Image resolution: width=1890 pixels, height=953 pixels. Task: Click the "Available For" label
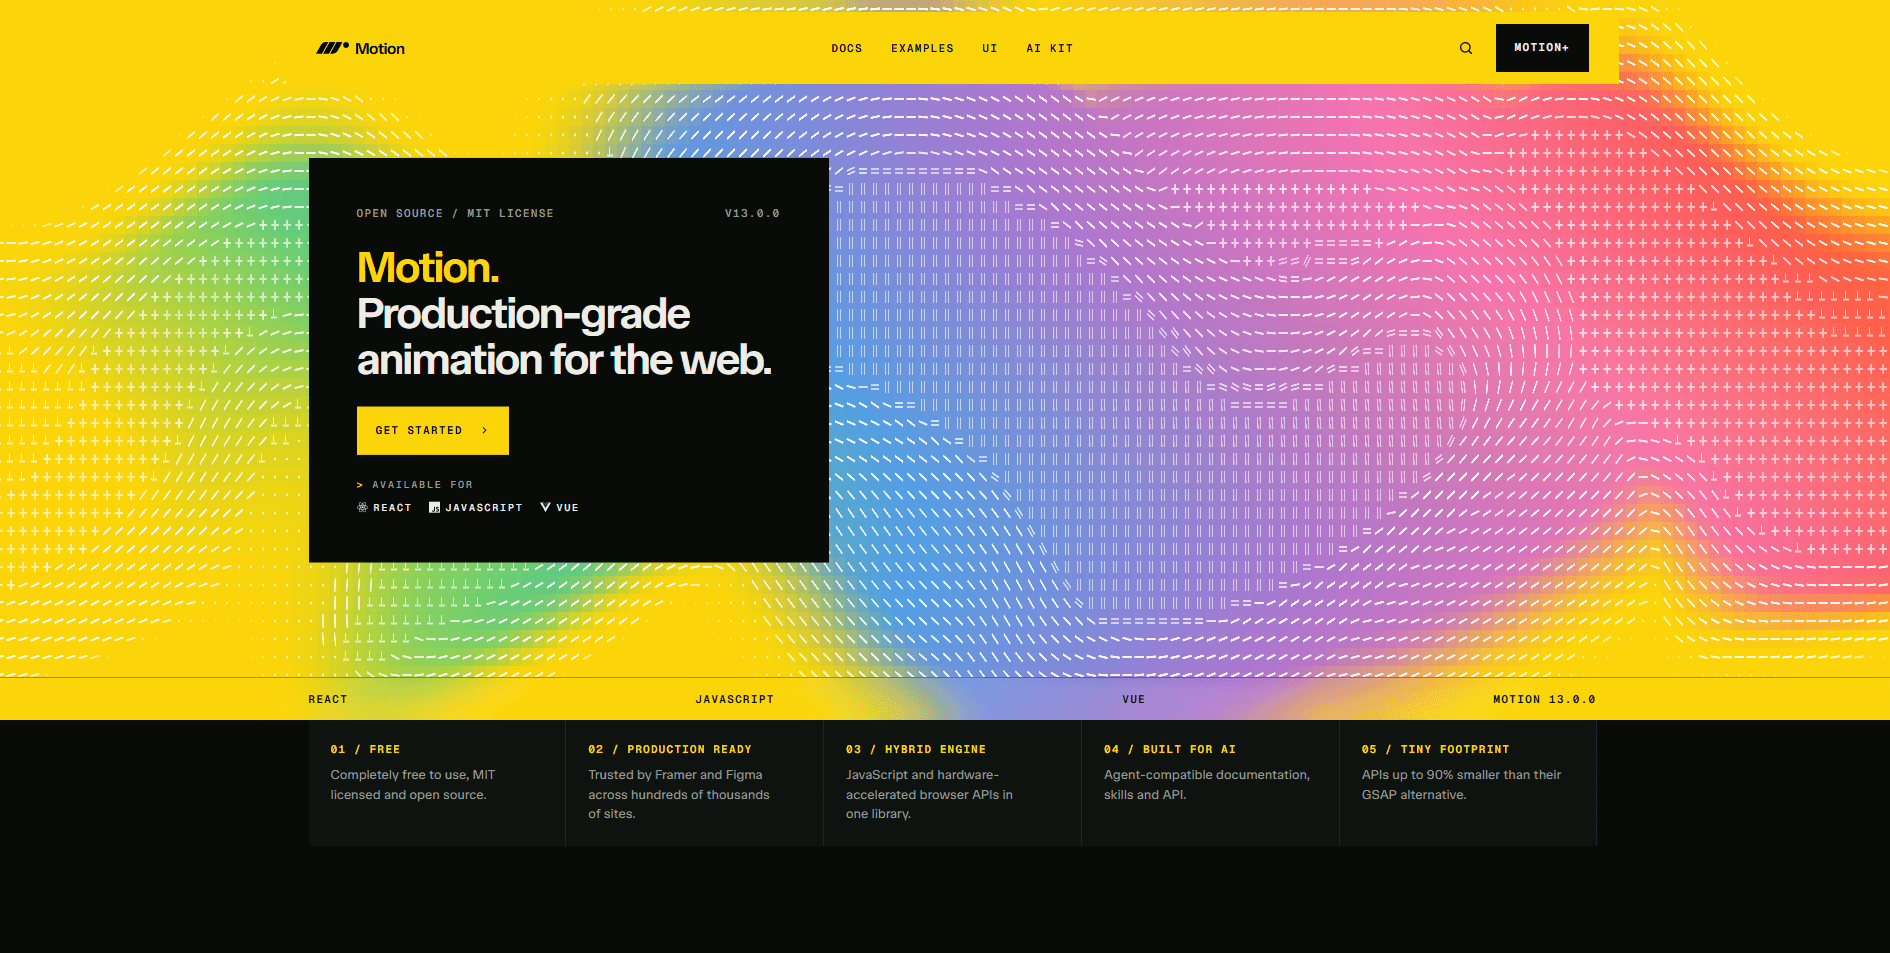tap(422, 485)
